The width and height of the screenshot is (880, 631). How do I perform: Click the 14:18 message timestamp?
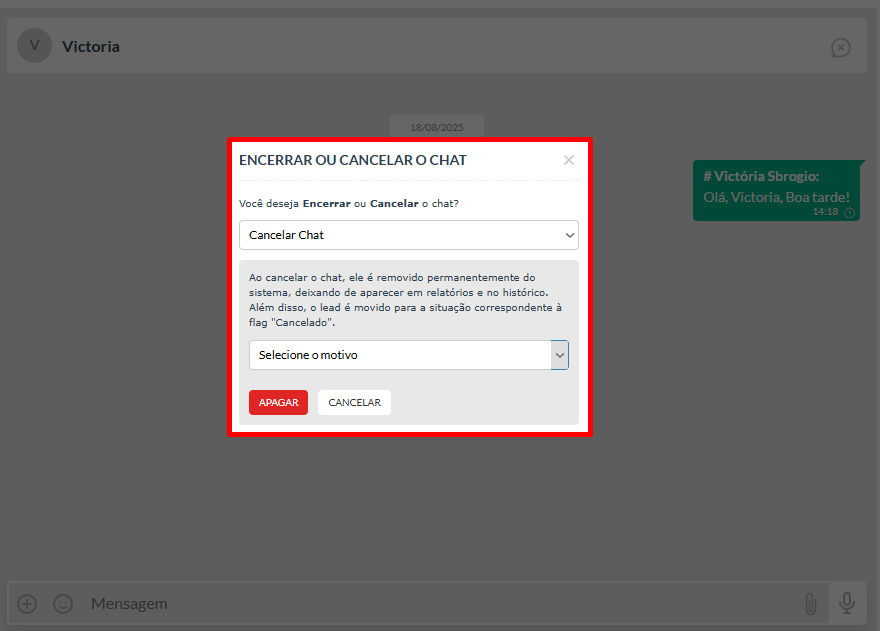coord(825,212)
